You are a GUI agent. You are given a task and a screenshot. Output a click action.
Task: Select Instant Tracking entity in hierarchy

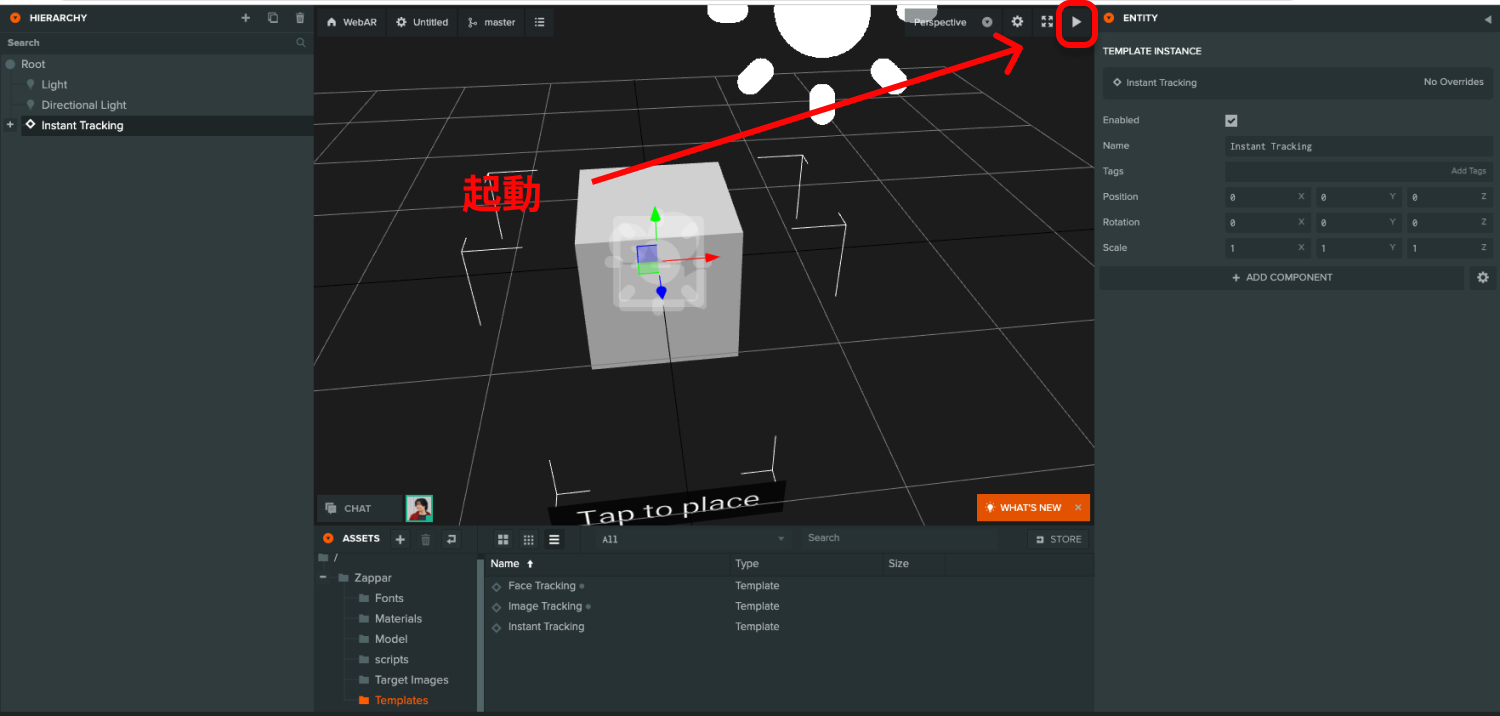(x=82, y=125)
